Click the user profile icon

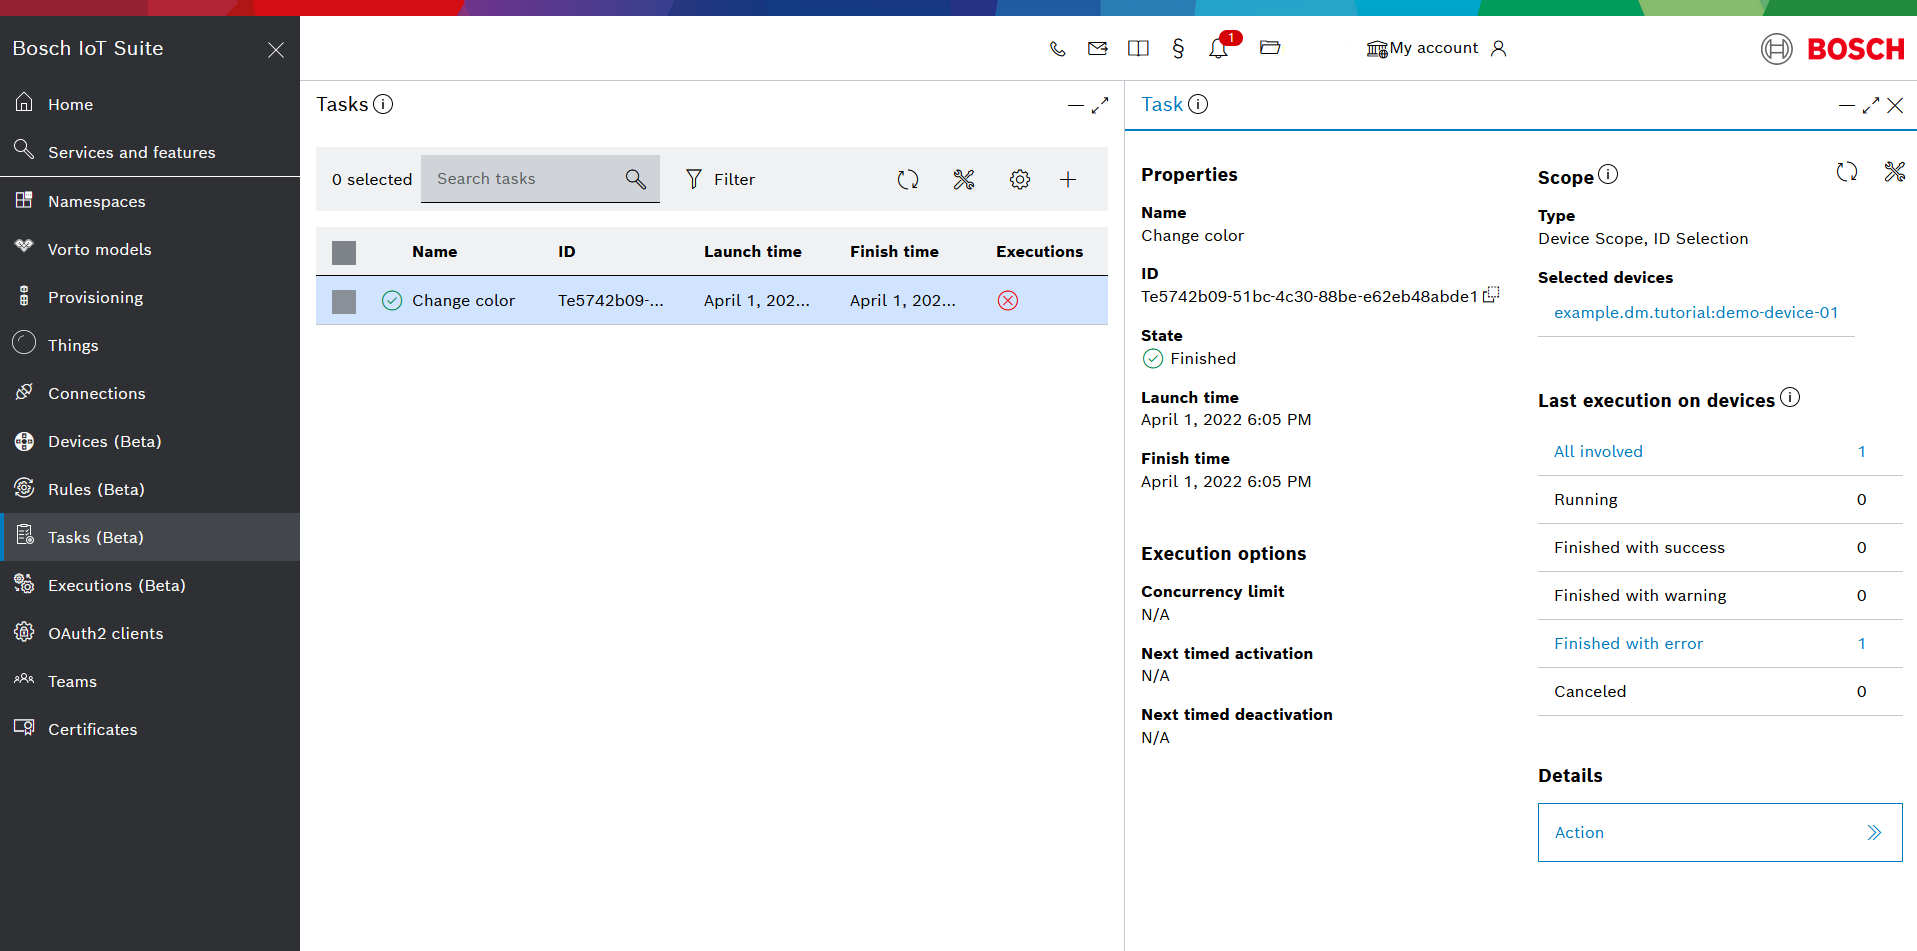point(1498,48)
